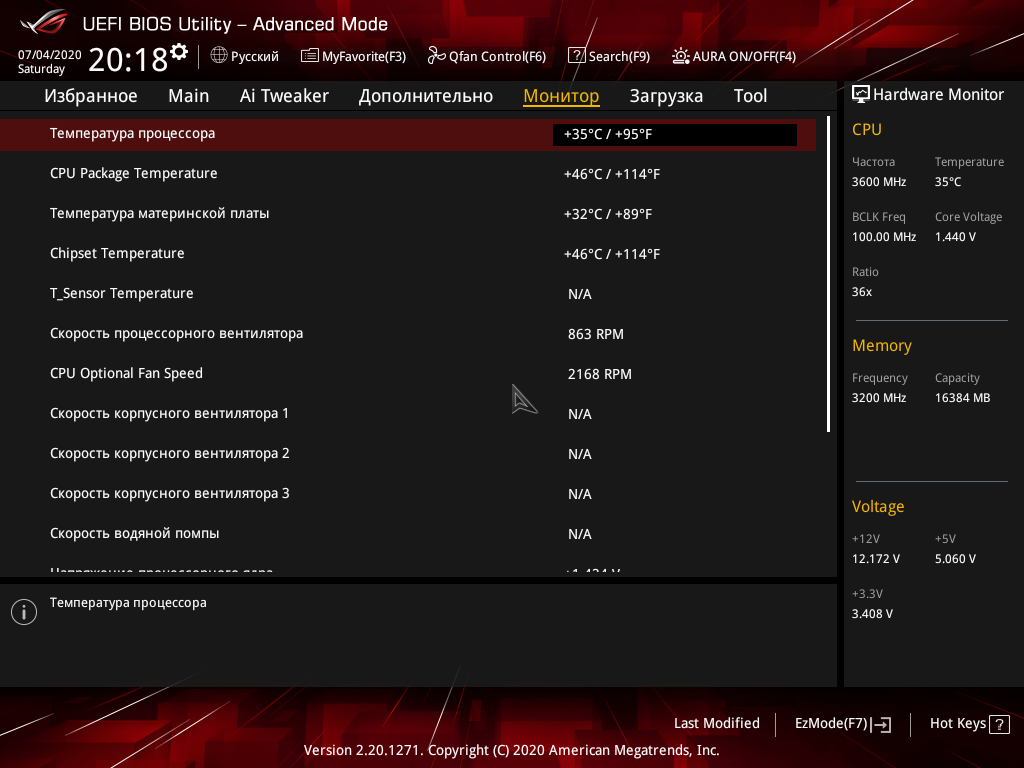Select the +35°C / +95°F value field
Screen dimensions: 1024x768
pos(675,135)
